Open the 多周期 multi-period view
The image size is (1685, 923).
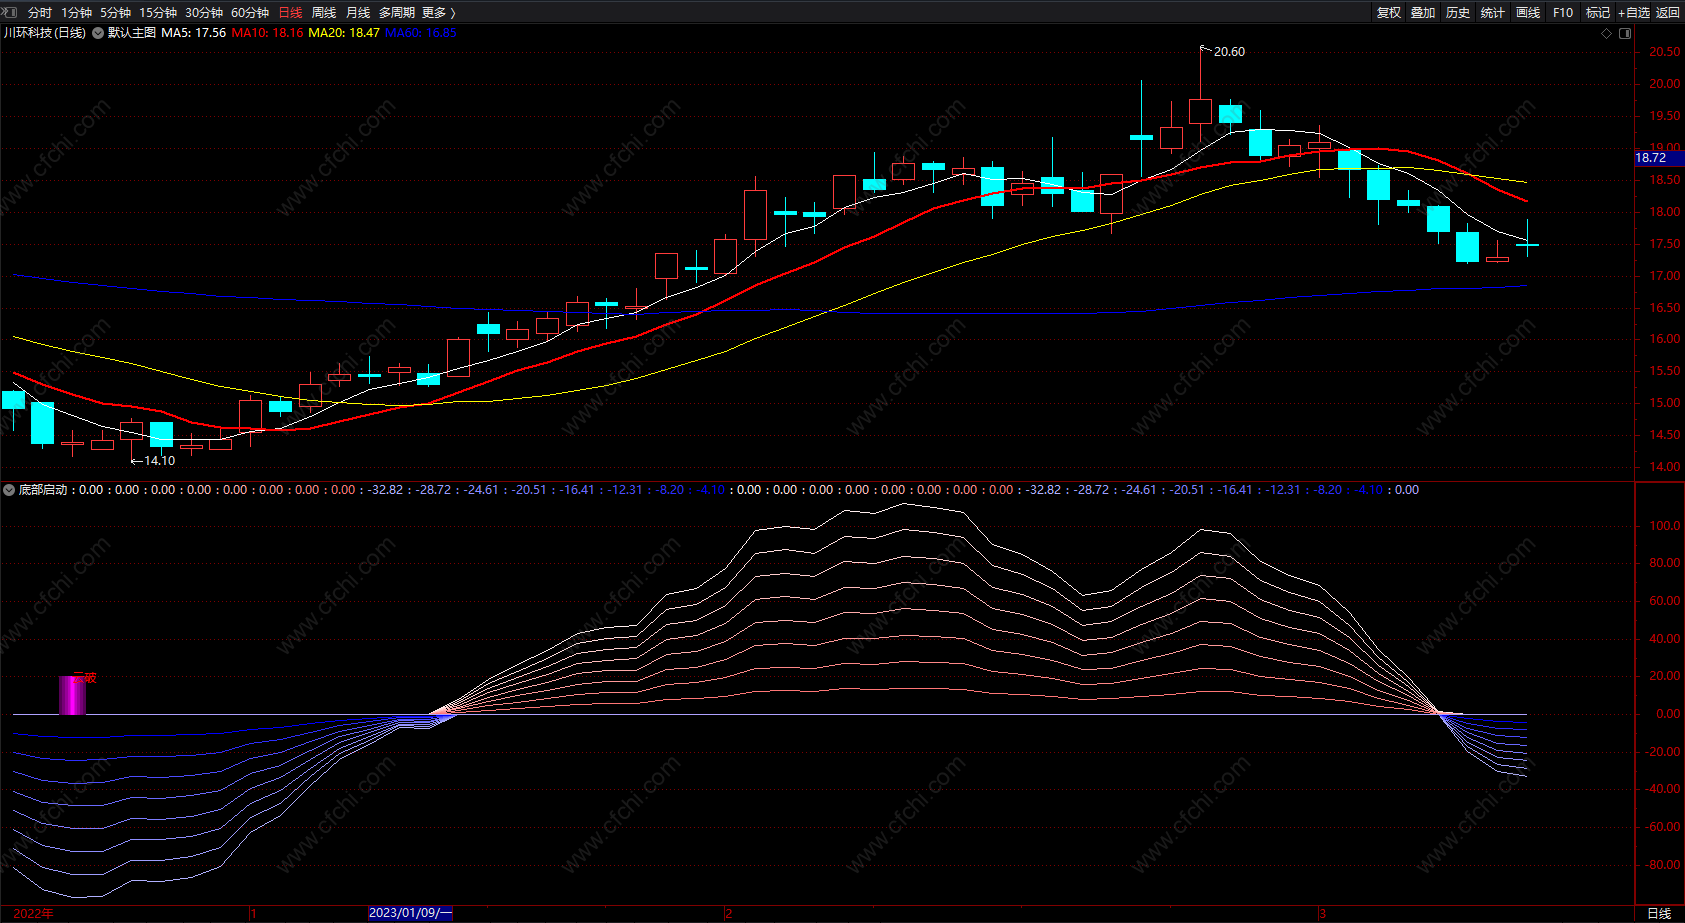(397, 12)
